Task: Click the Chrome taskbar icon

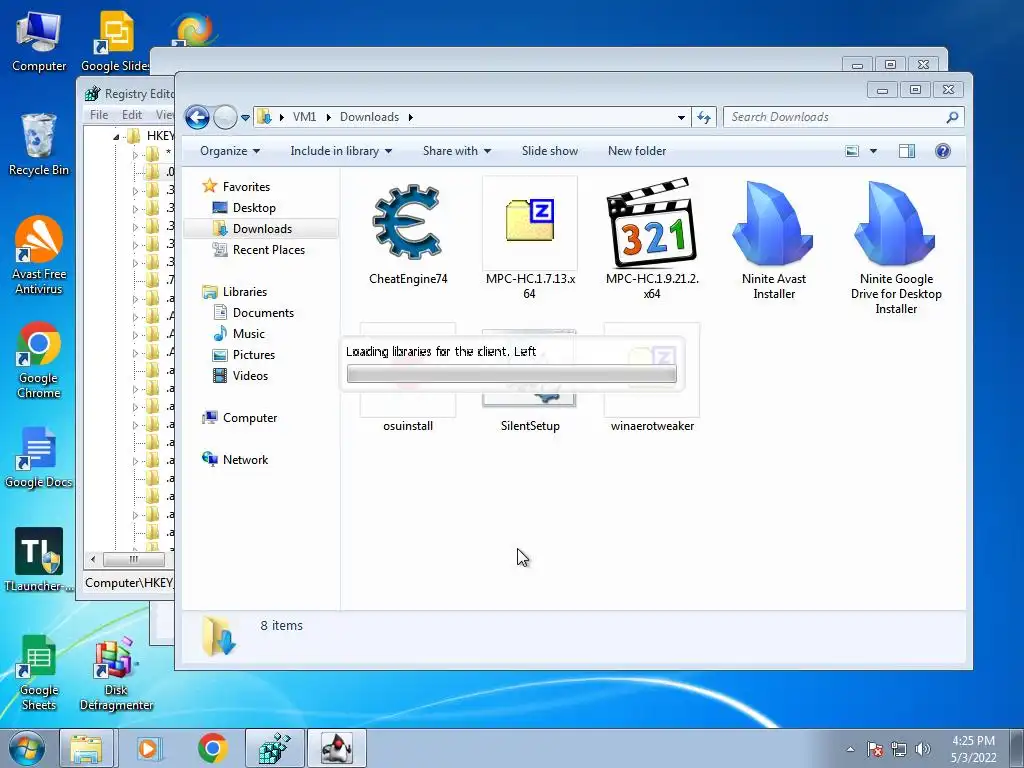Action: (212, 748)
